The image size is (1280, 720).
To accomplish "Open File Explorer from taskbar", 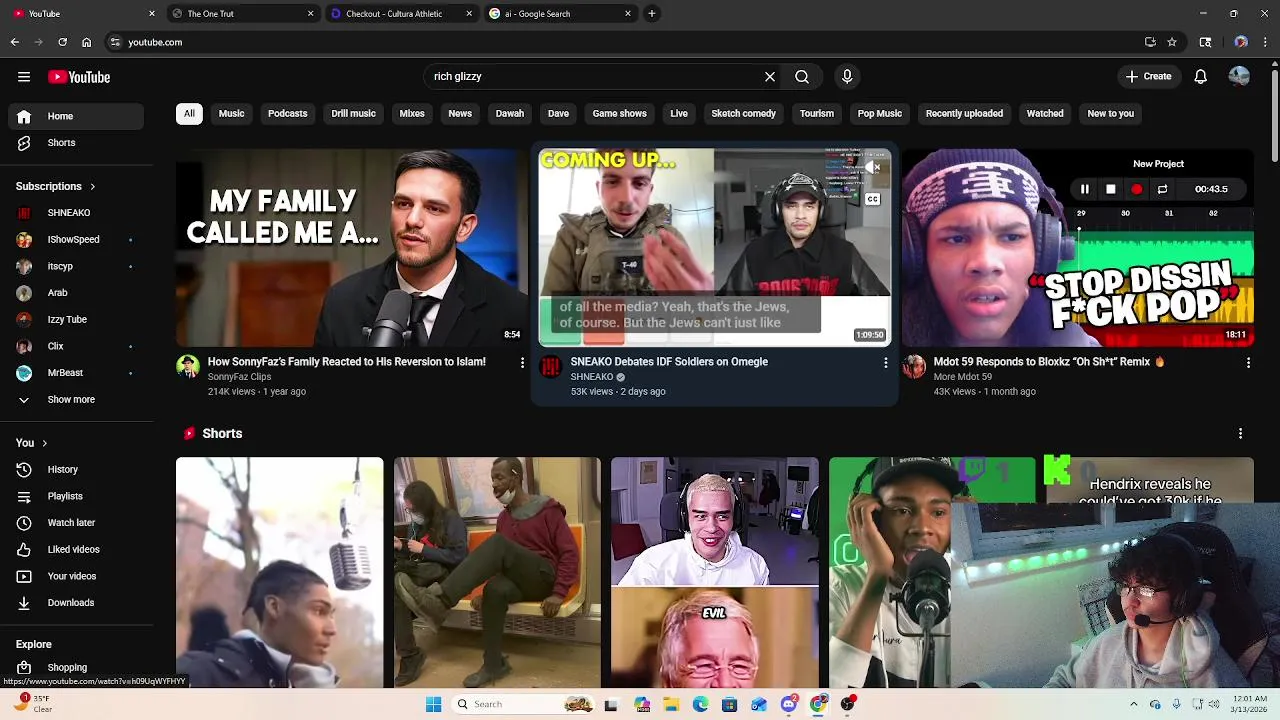I will pyautogui.click(x=671, y=704).
